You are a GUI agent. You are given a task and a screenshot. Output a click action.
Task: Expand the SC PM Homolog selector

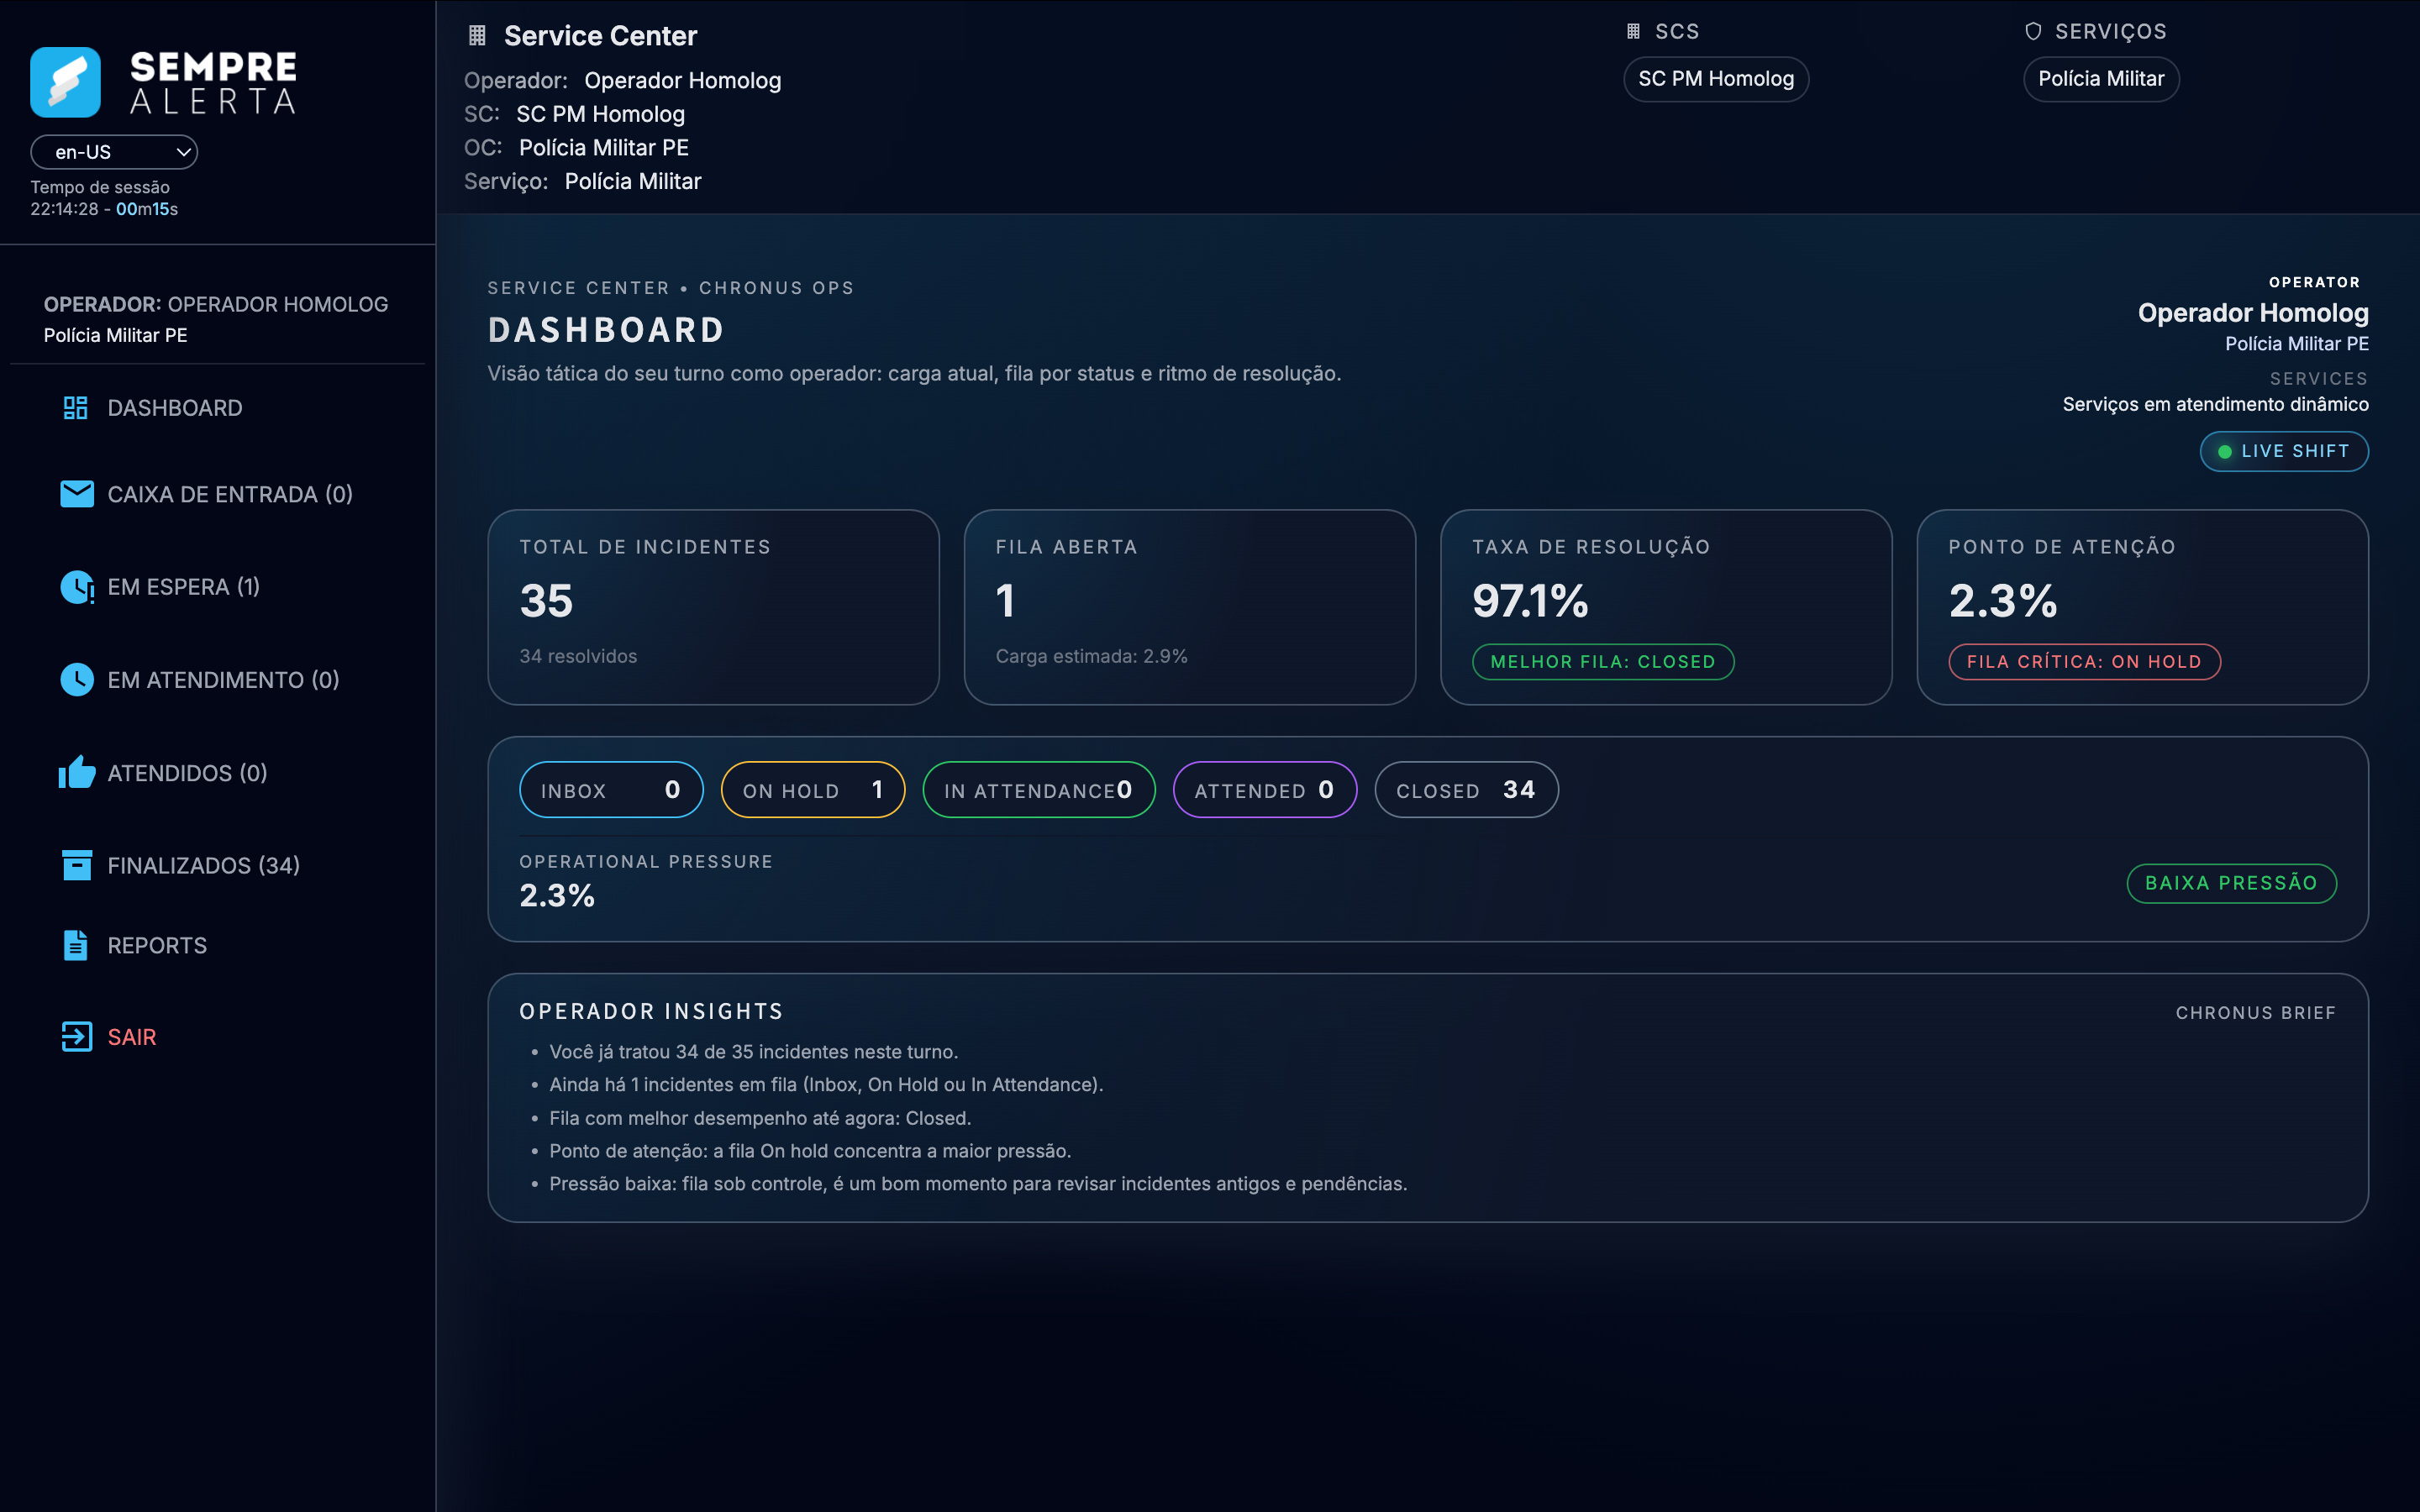tap(1715, 79)
